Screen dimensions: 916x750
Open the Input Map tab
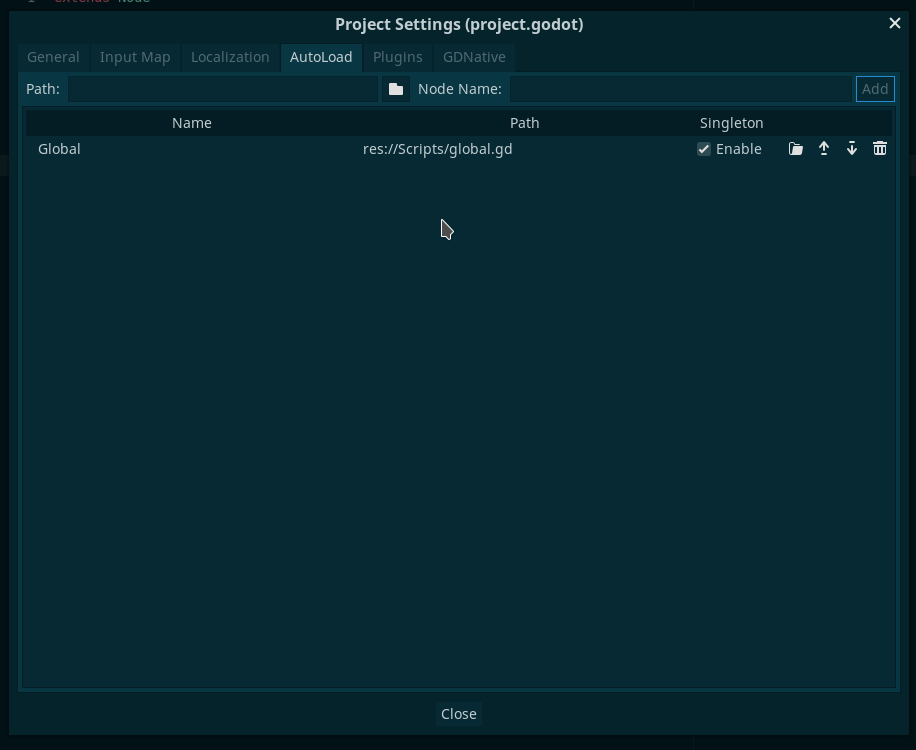pyautogui.click(x=135, y=57)
